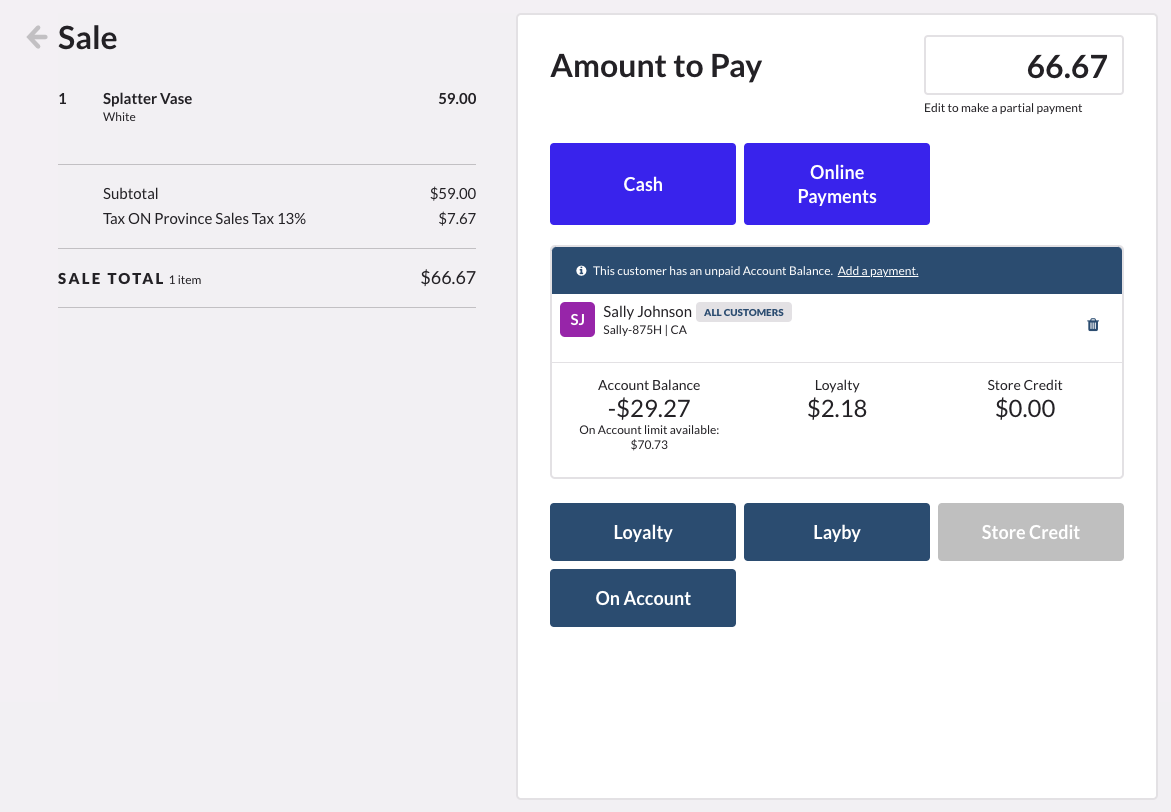Click the SJ customer avatar
Image resolution: width=1171 pixels, height=812 pixels.
pyautogui.click(x=577, y=320)
